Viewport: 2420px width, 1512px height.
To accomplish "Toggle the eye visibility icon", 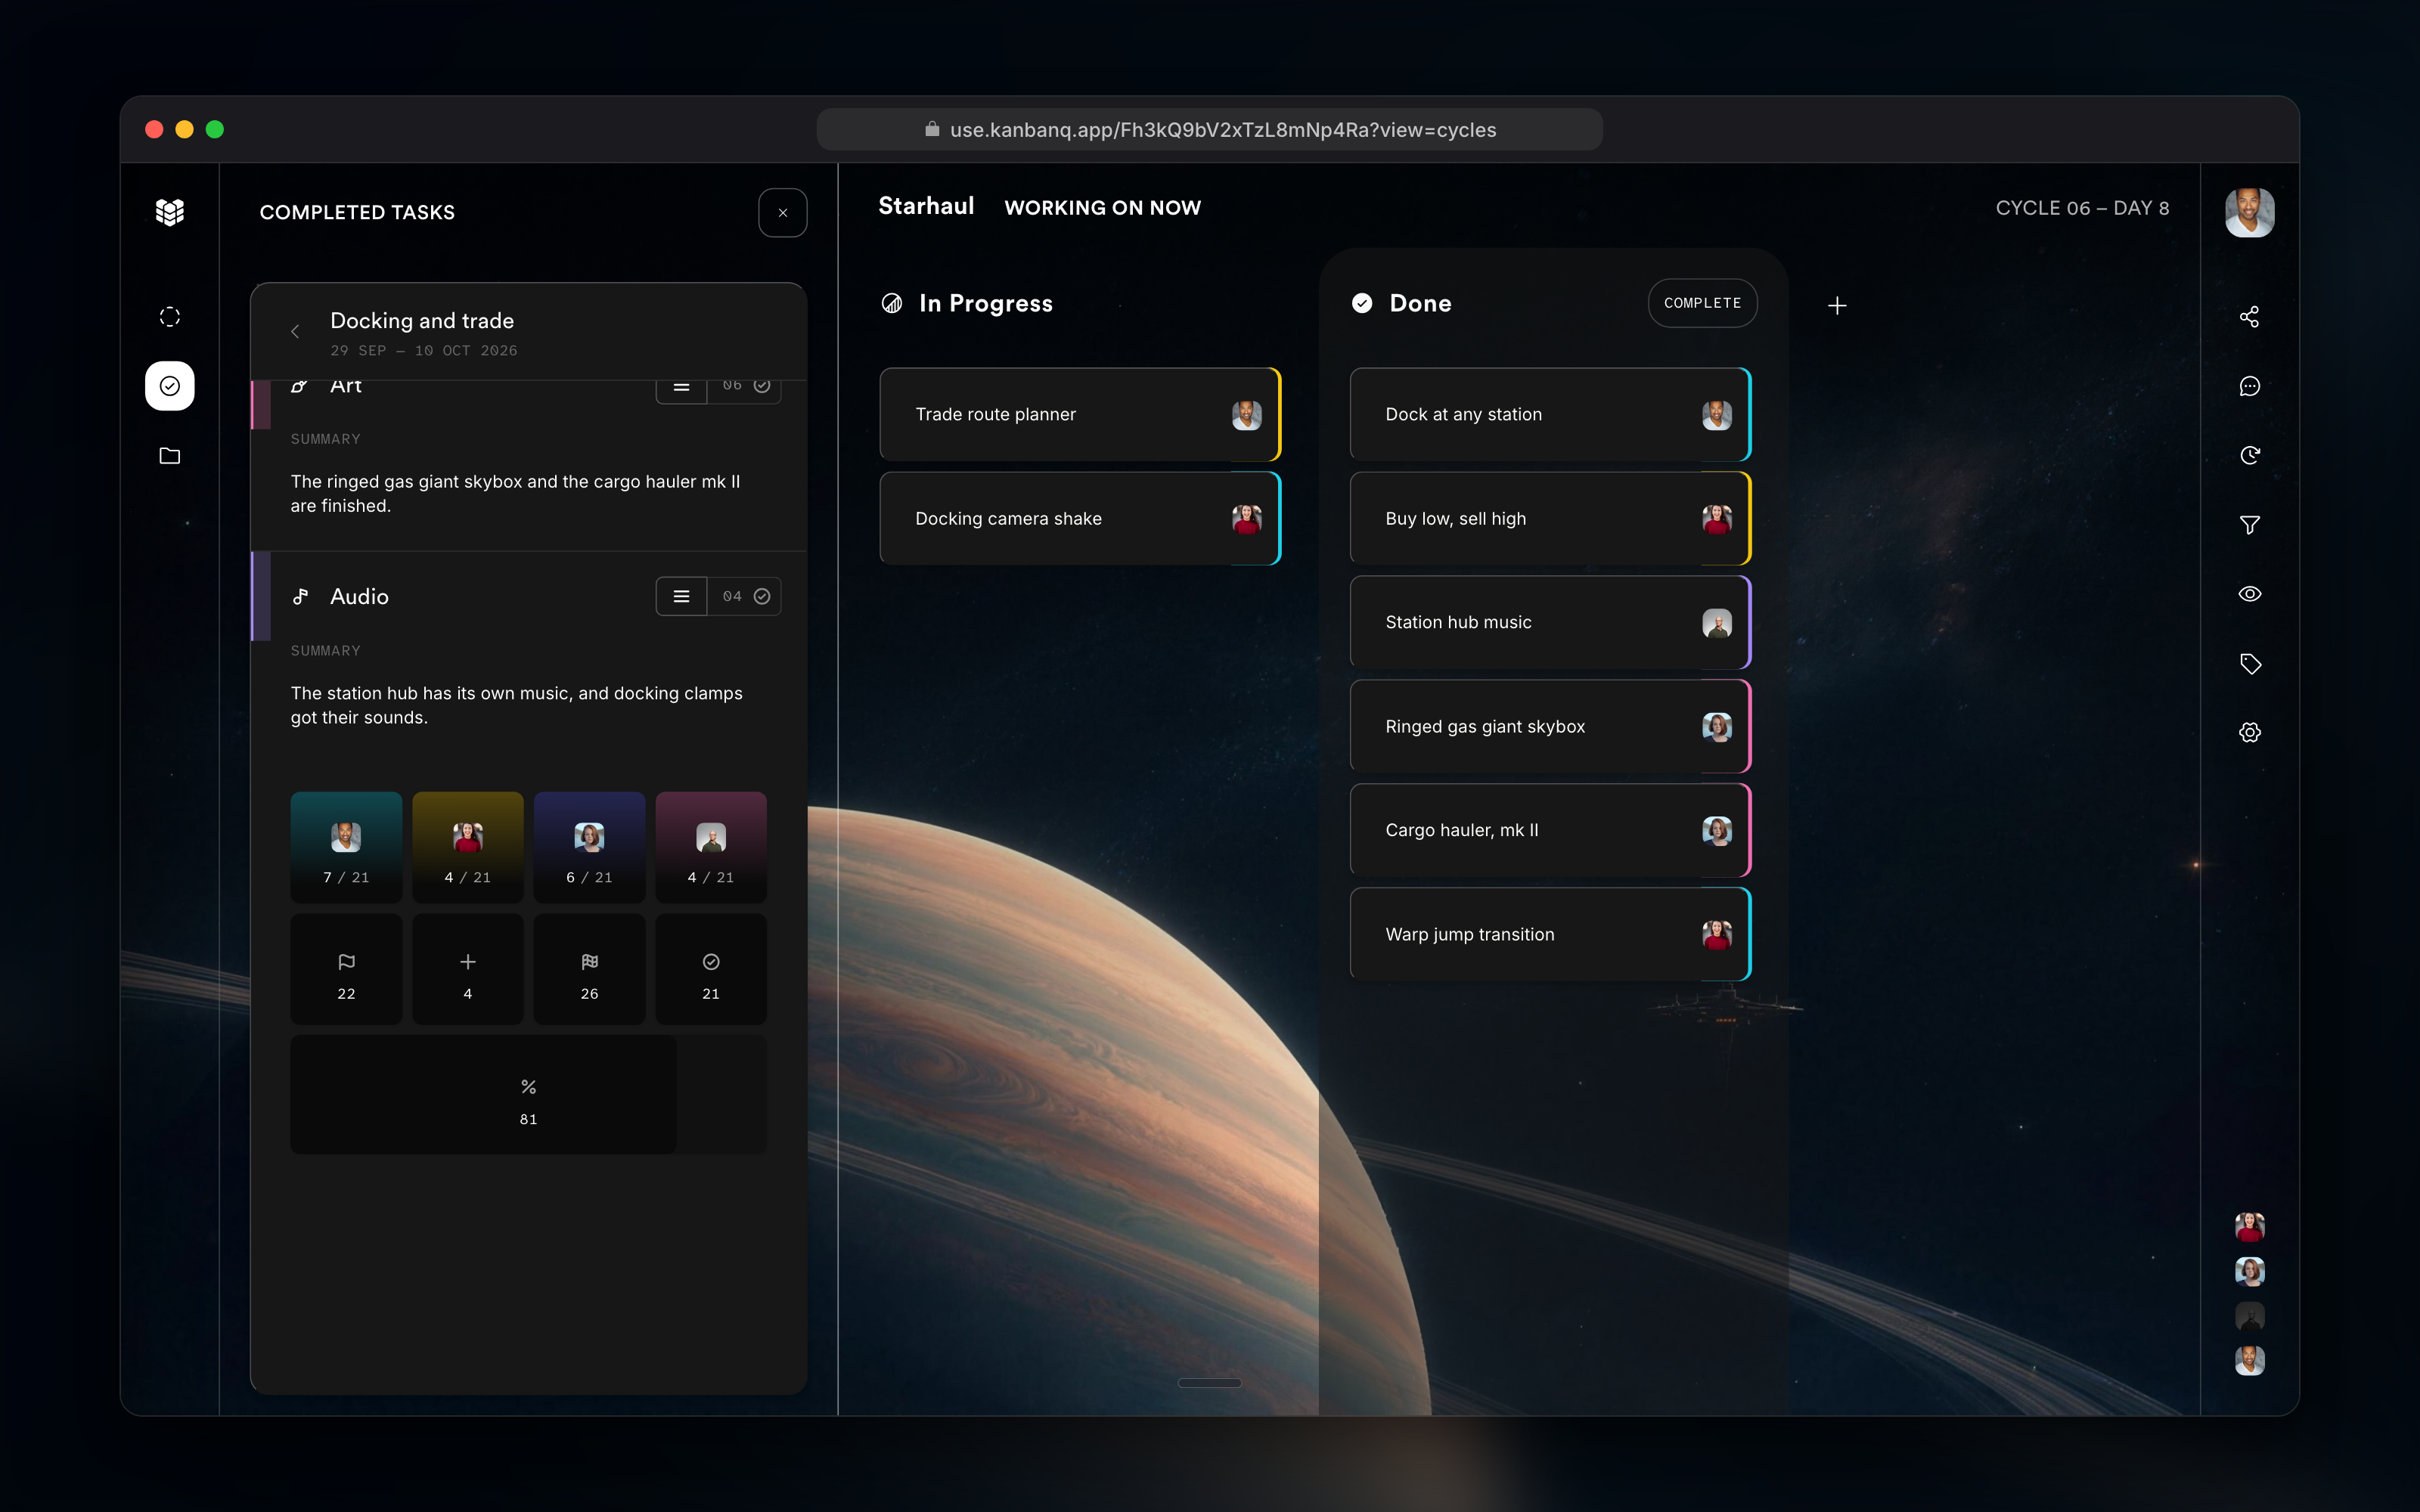I will click(2249, 594).
